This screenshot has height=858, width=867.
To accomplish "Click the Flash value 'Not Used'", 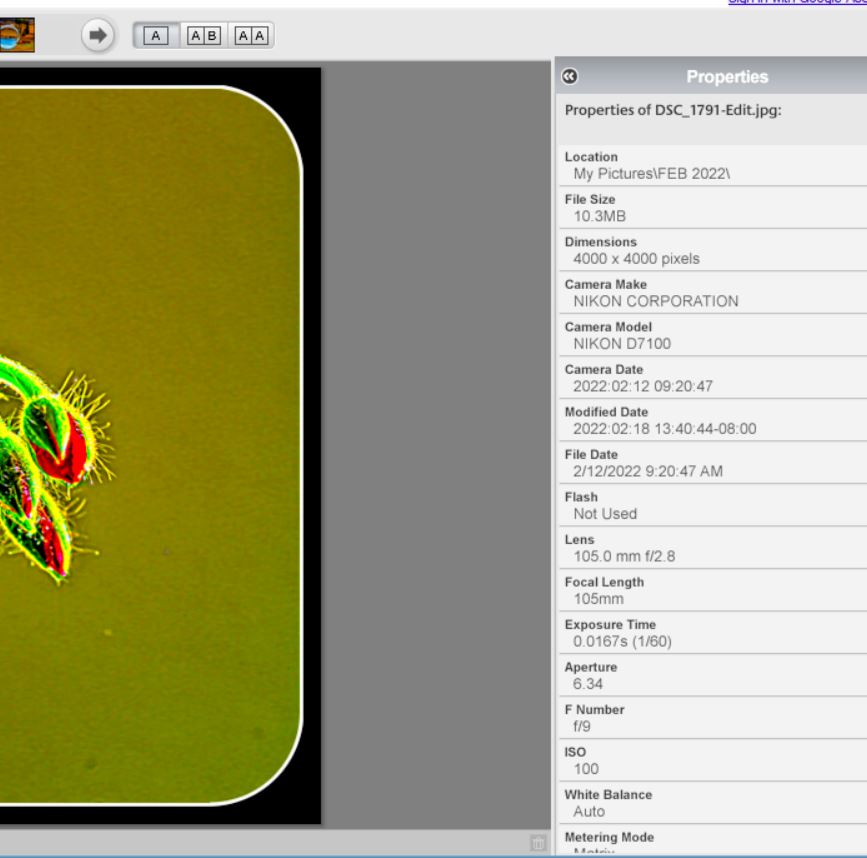I will coord(605,514).
